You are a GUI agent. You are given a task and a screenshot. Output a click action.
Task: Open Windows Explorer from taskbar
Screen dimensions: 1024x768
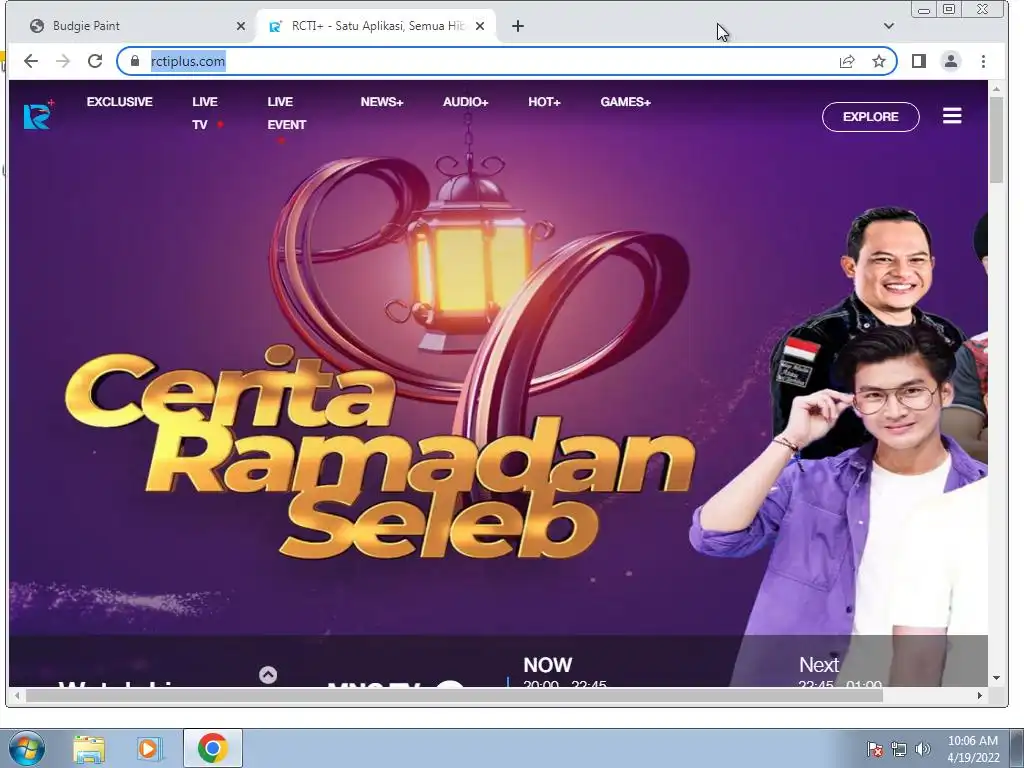[x=89, y=749]
